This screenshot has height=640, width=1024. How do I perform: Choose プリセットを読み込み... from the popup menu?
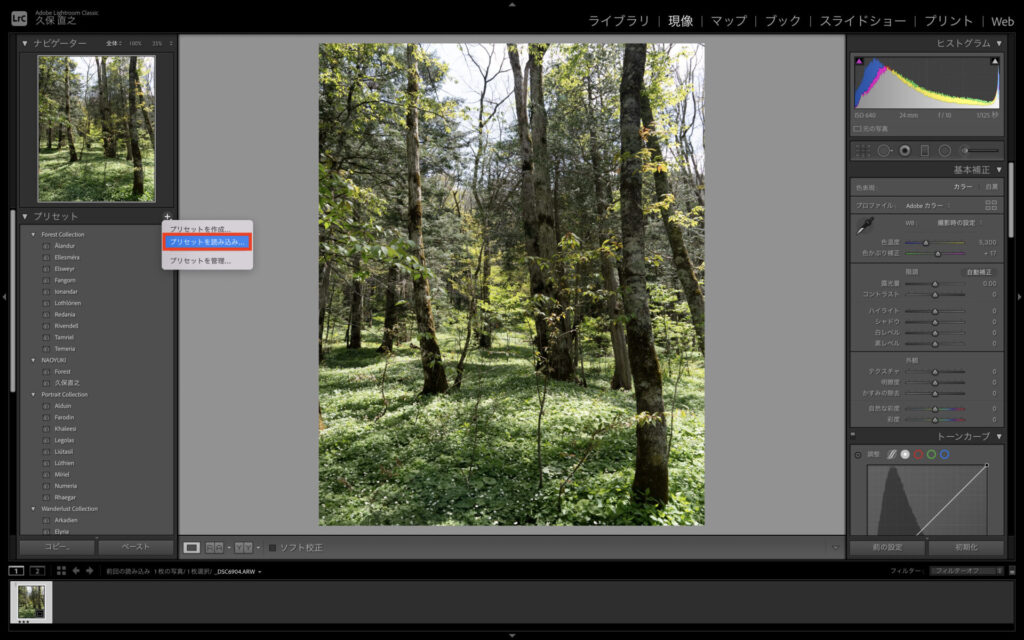206,242
